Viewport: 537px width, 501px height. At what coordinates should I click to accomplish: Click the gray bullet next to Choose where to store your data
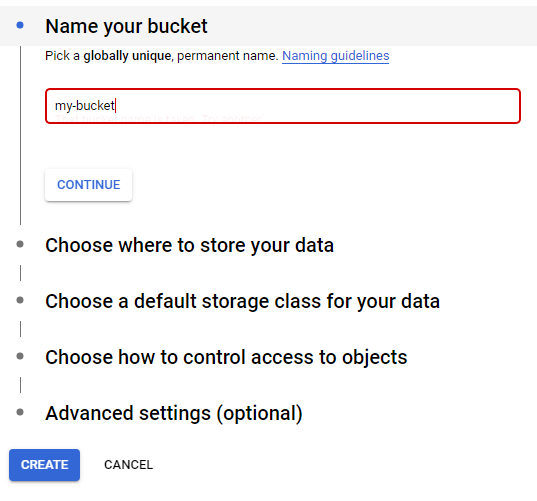tap(20, 244)
